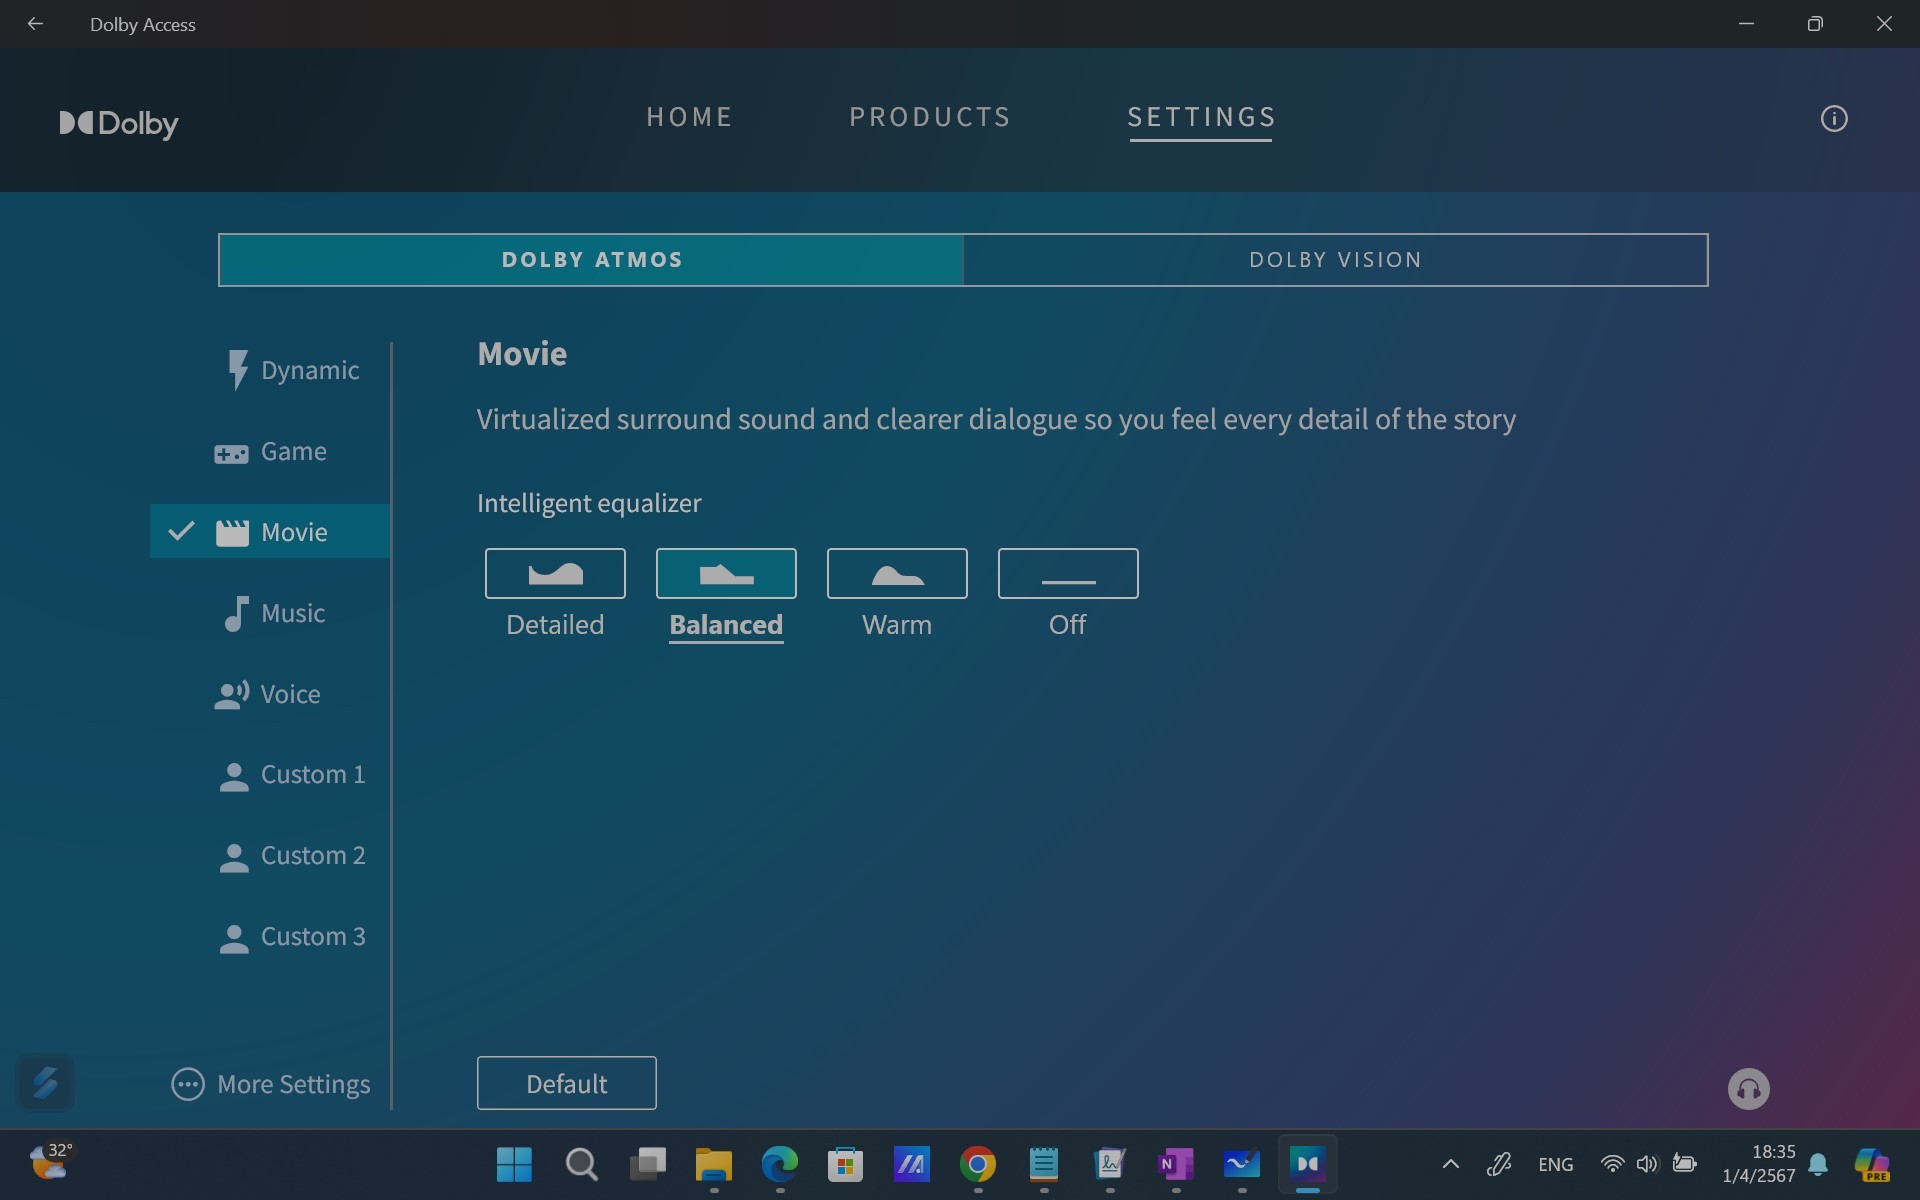Image resolution: width=1920 pixels, height=1200 pixels.
Task: Open the Home page
Action: click(x=689, y=117)
